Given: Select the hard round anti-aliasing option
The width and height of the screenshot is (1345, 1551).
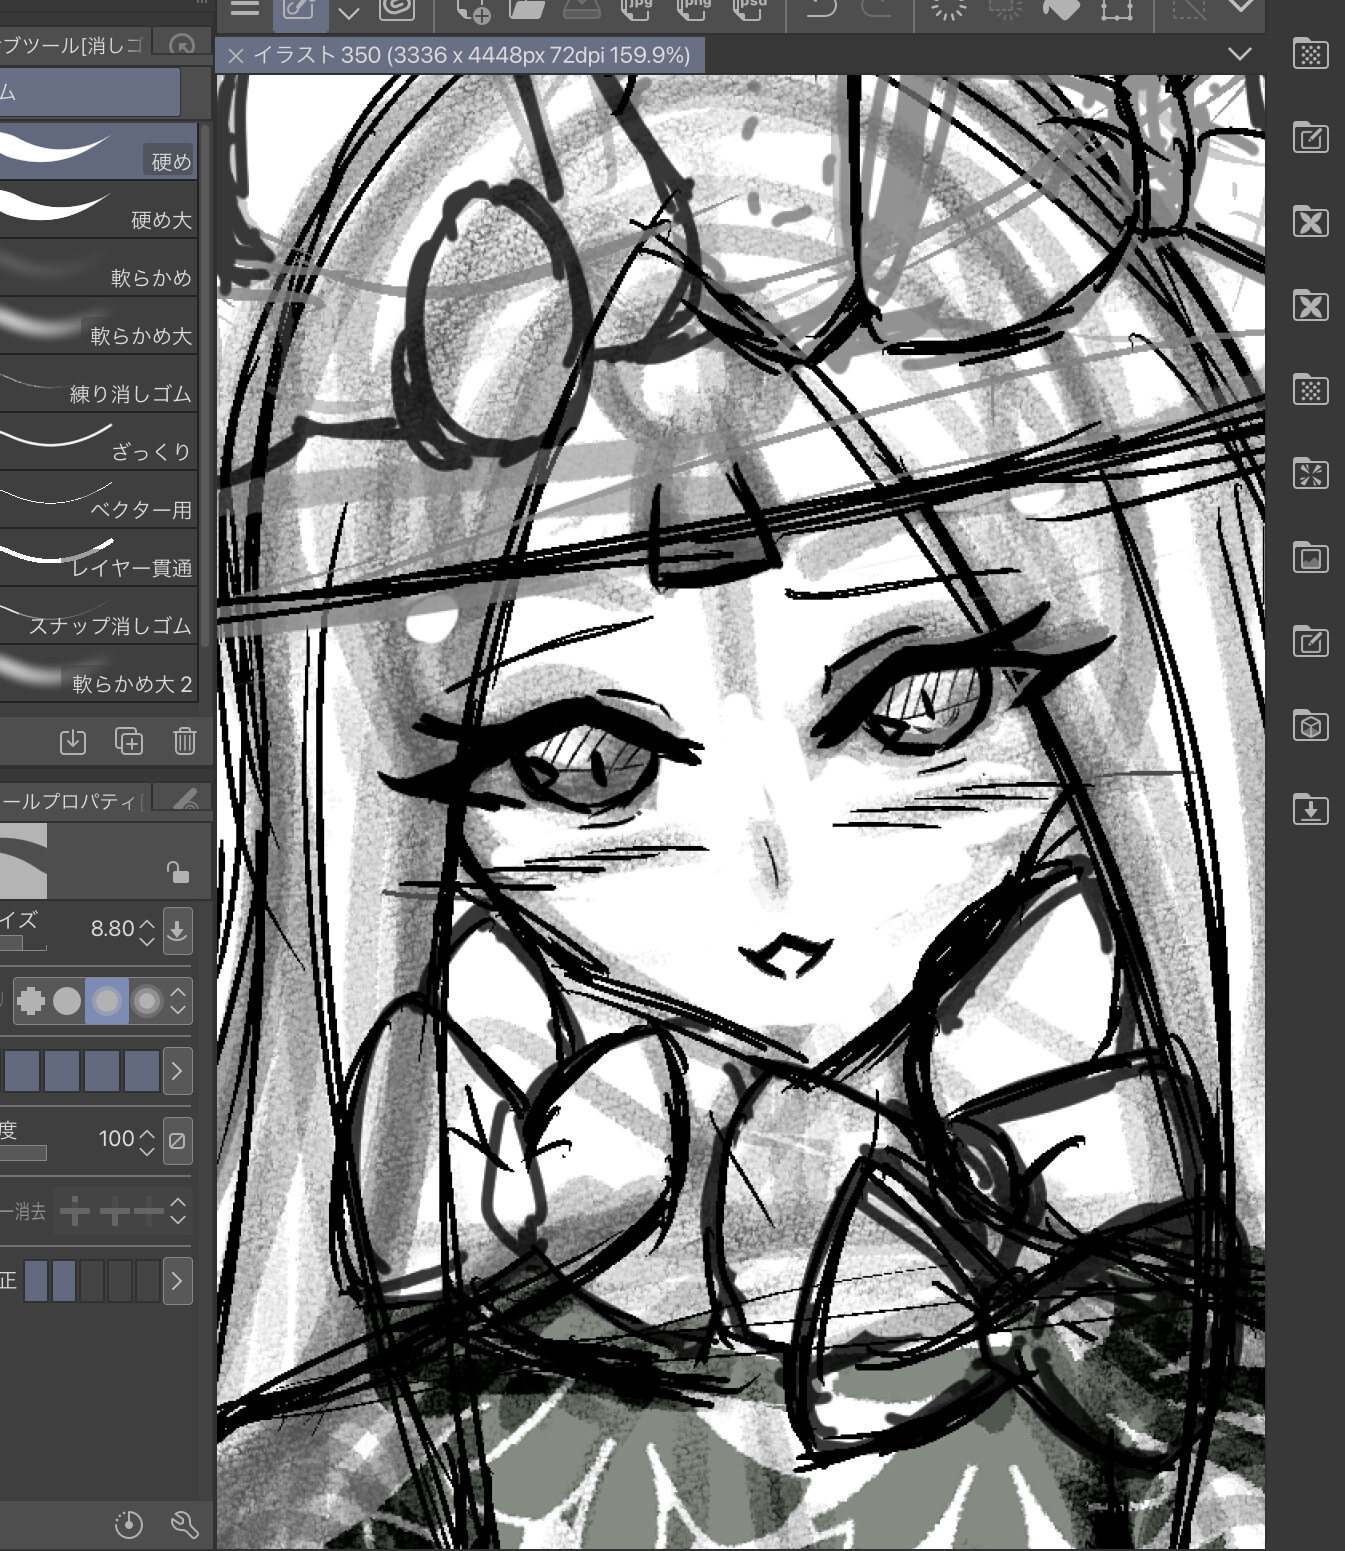Looking at the screenshot, I should pos(67,1001).
